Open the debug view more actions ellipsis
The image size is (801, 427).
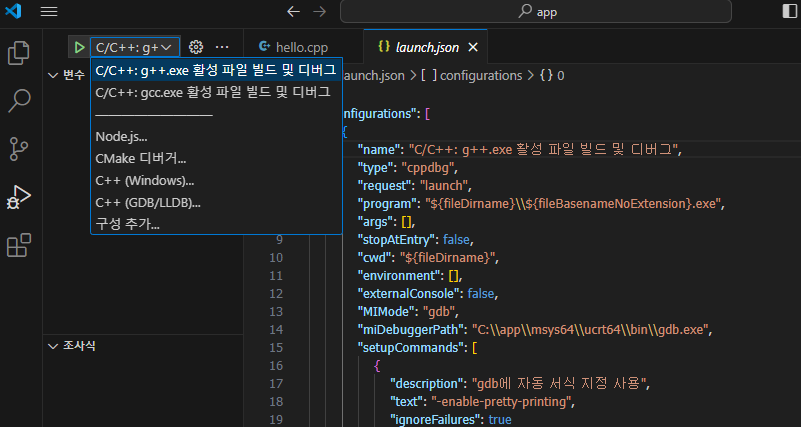pyautogui.click(x=222, y=48)
